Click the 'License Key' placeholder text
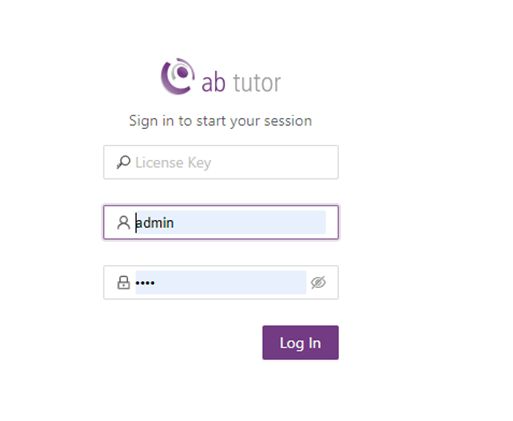 point(173,163)
